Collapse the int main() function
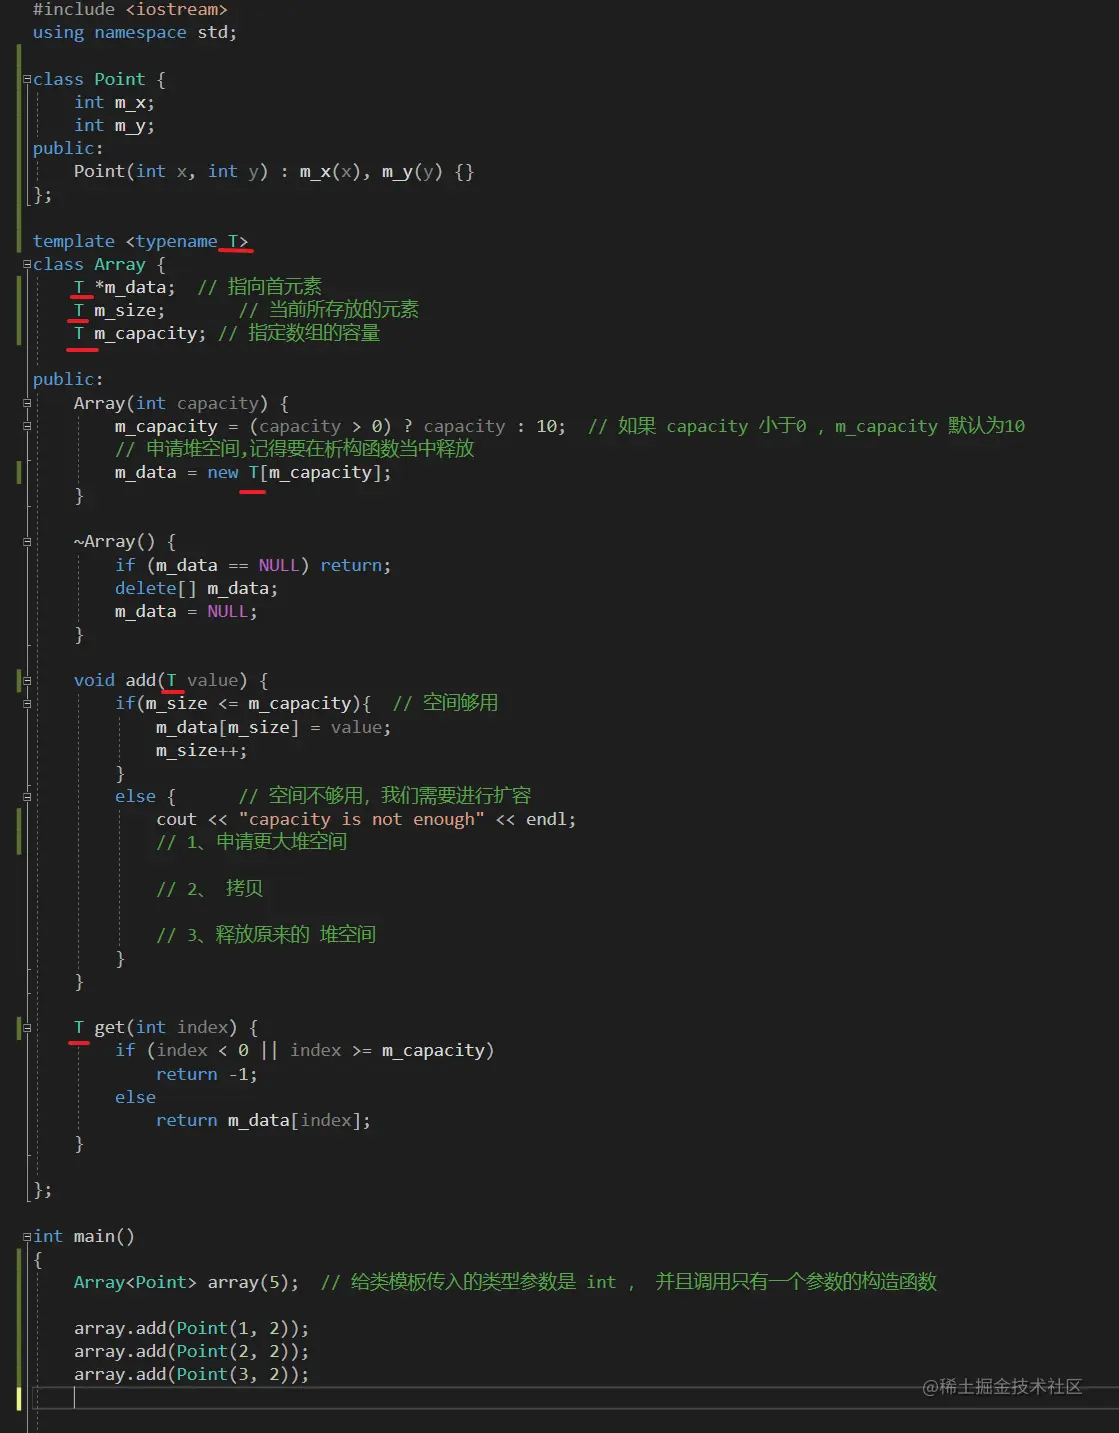 click(27, 1236)
